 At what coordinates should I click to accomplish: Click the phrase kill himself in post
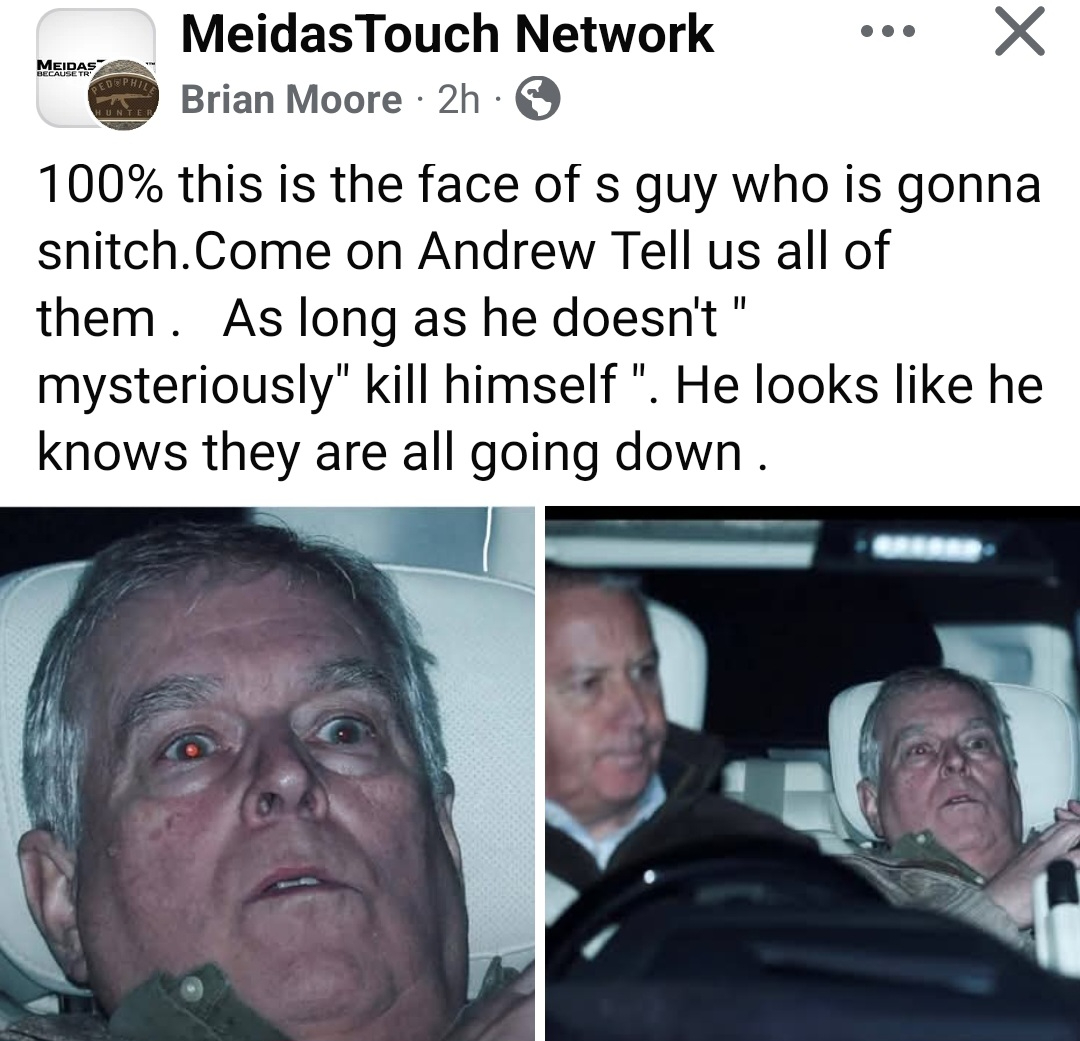491,384
